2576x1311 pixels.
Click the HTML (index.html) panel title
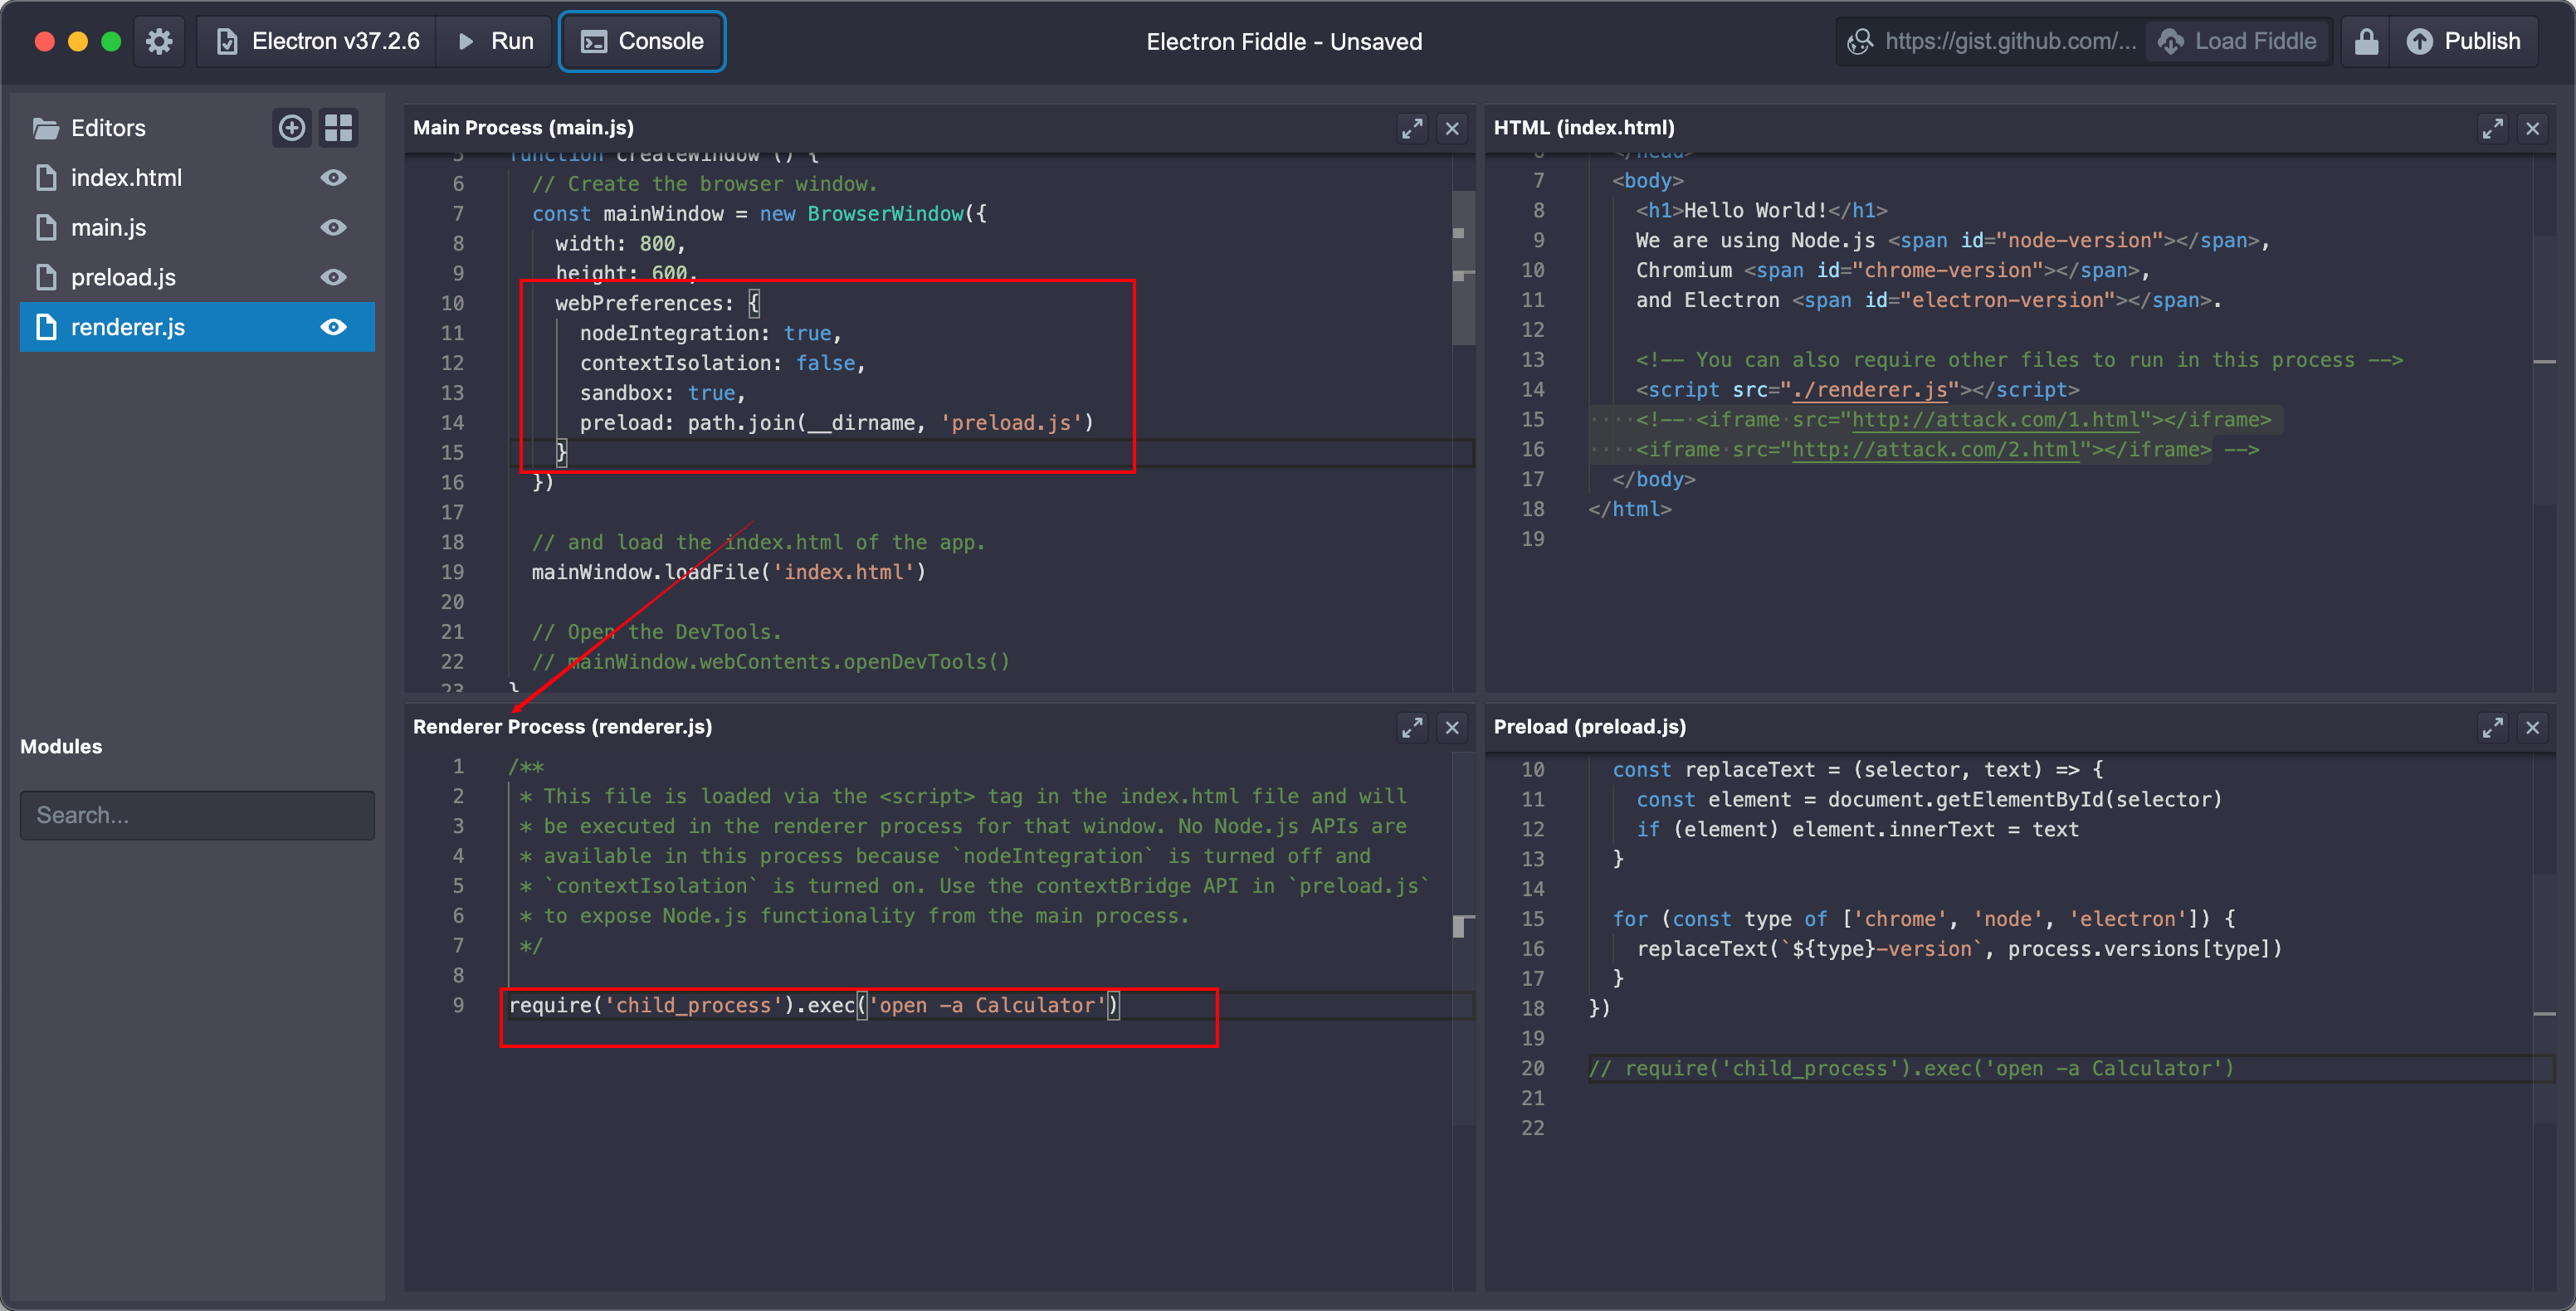point(1584,128)
